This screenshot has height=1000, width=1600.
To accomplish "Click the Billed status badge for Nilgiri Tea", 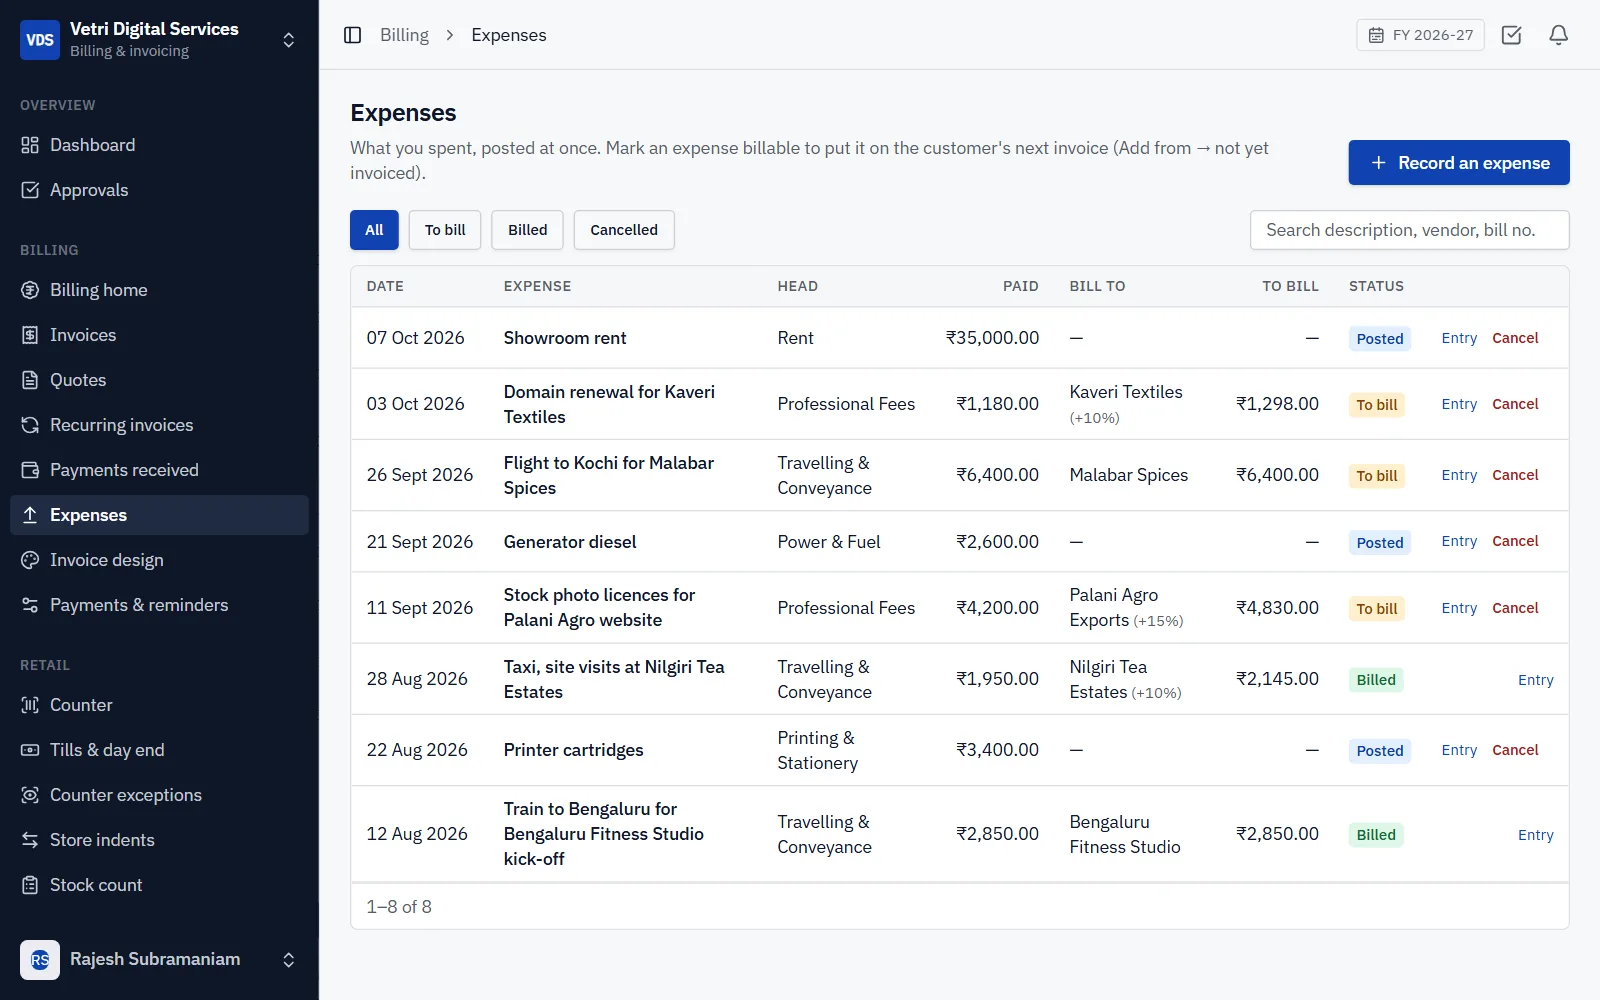I will point(1376,680).
